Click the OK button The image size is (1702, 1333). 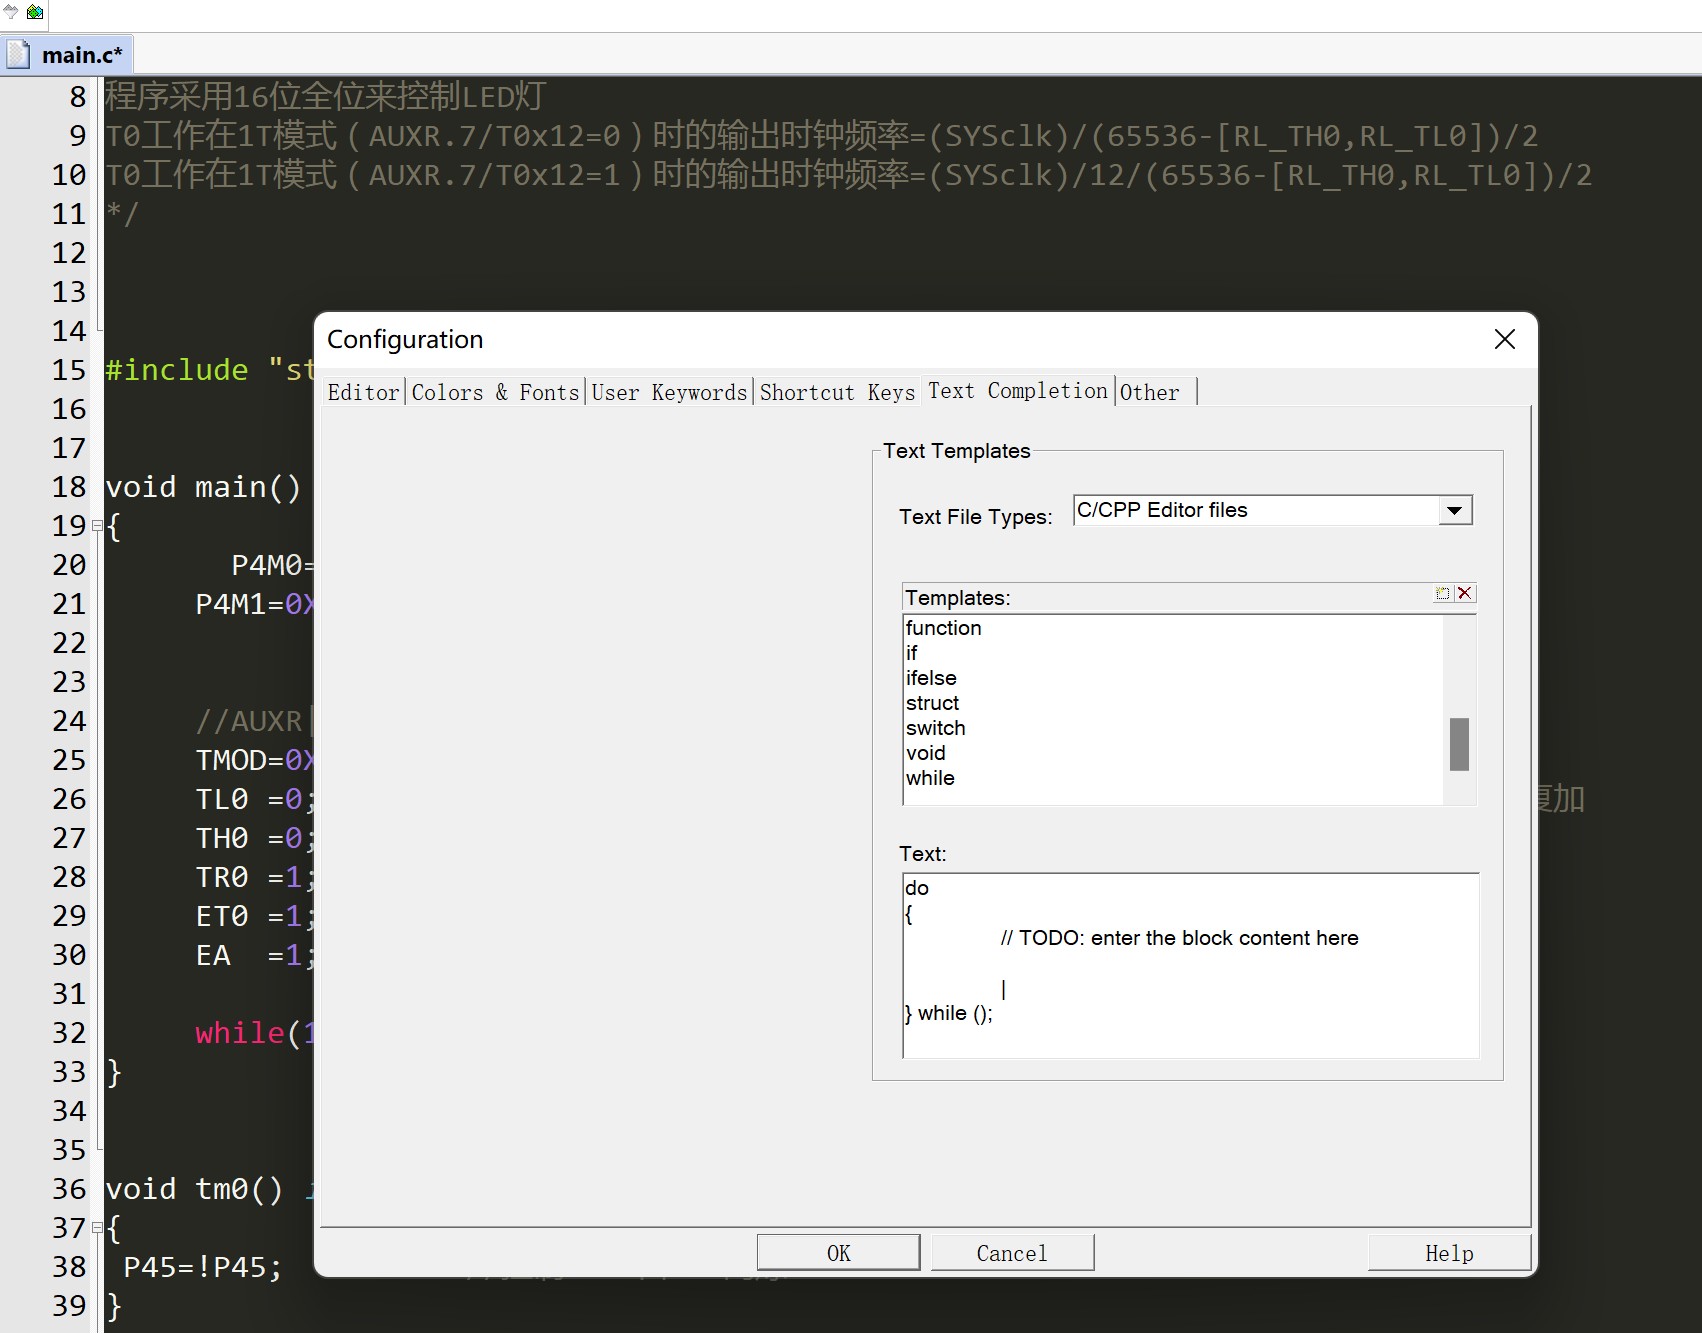click(x=838, y=1253)
